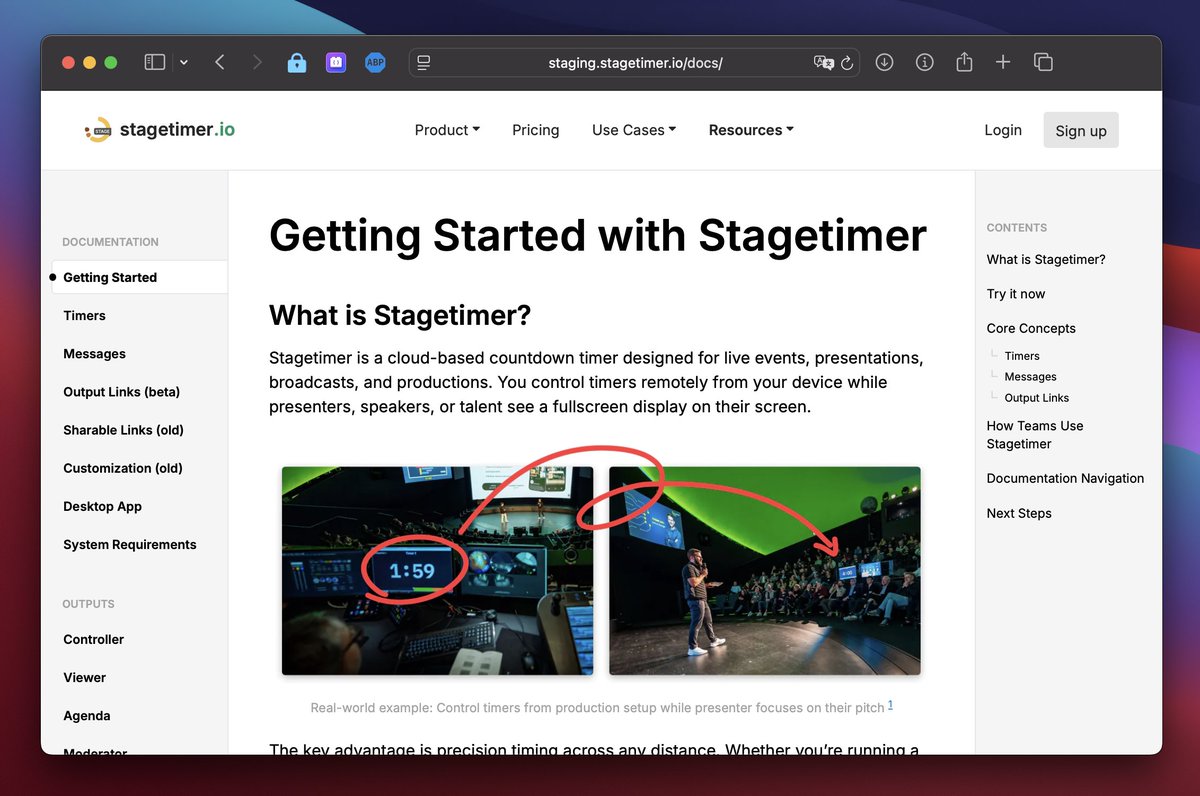The image size is (1200, 796).
Task: Open Controller under Outputs
Action: [x=93, y=639]
